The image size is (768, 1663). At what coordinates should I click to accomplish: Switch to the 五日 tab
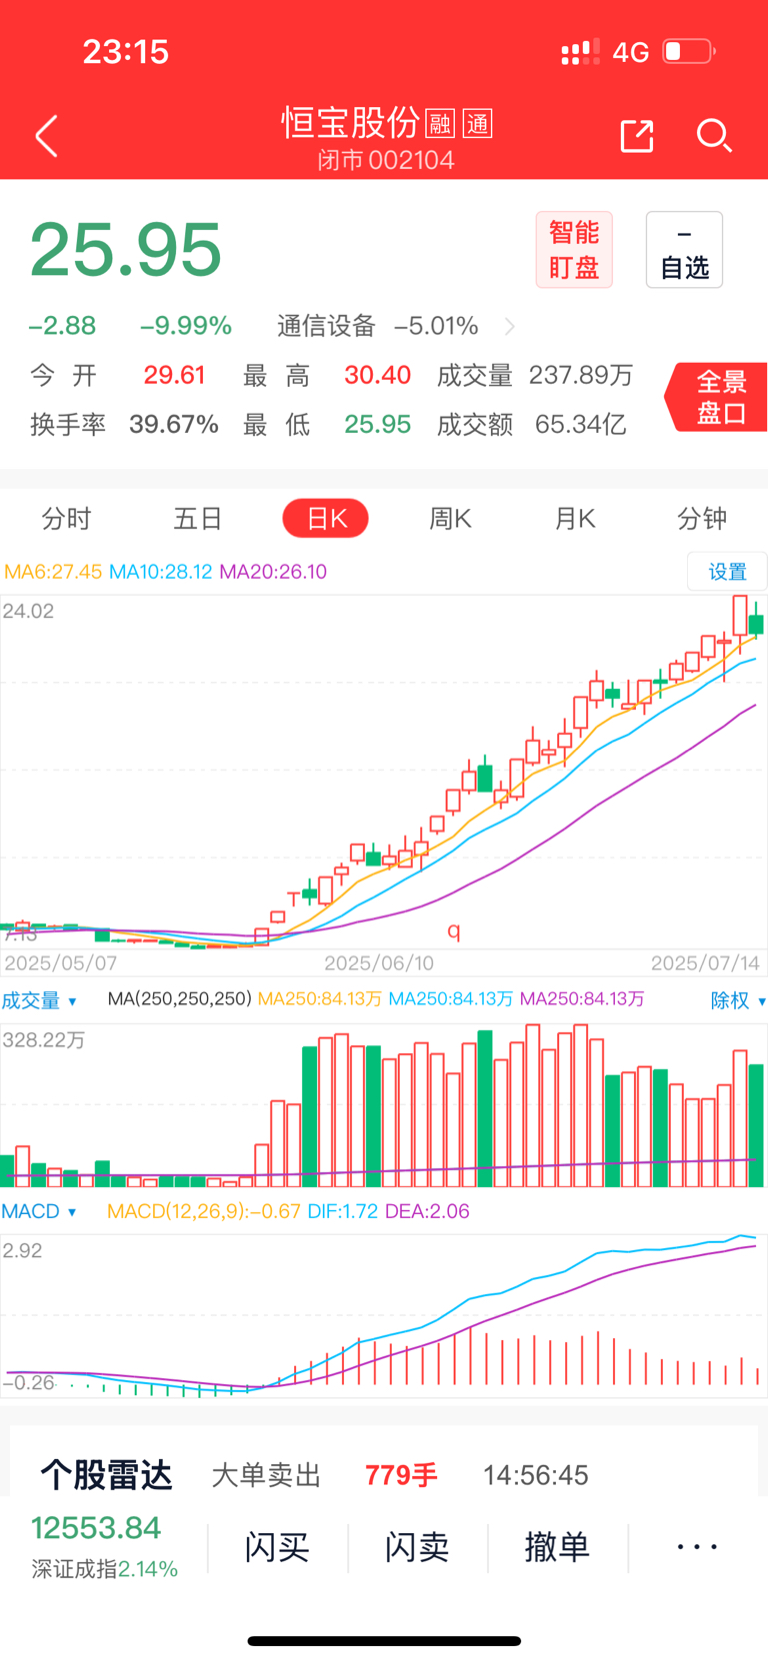(x=197, y=518)
